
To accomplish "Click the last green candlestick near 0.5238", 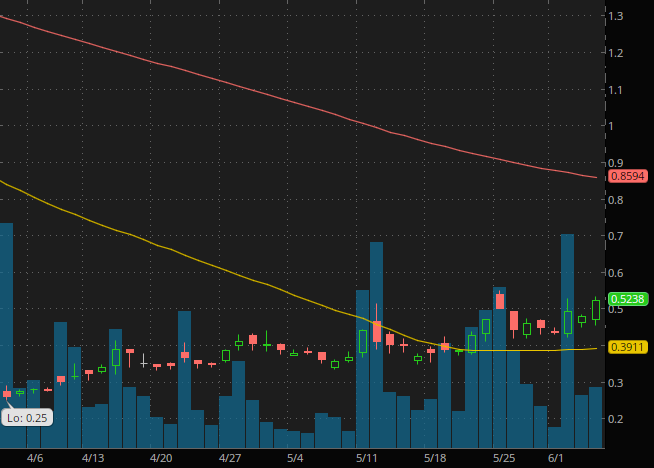I will click(596, 310).
